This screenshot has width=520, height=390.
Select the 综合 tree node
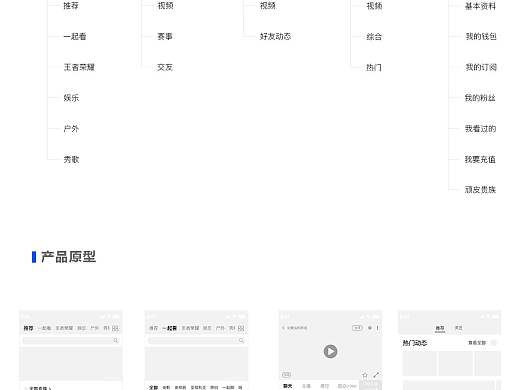pyautogui.click(x=374, y=36)
